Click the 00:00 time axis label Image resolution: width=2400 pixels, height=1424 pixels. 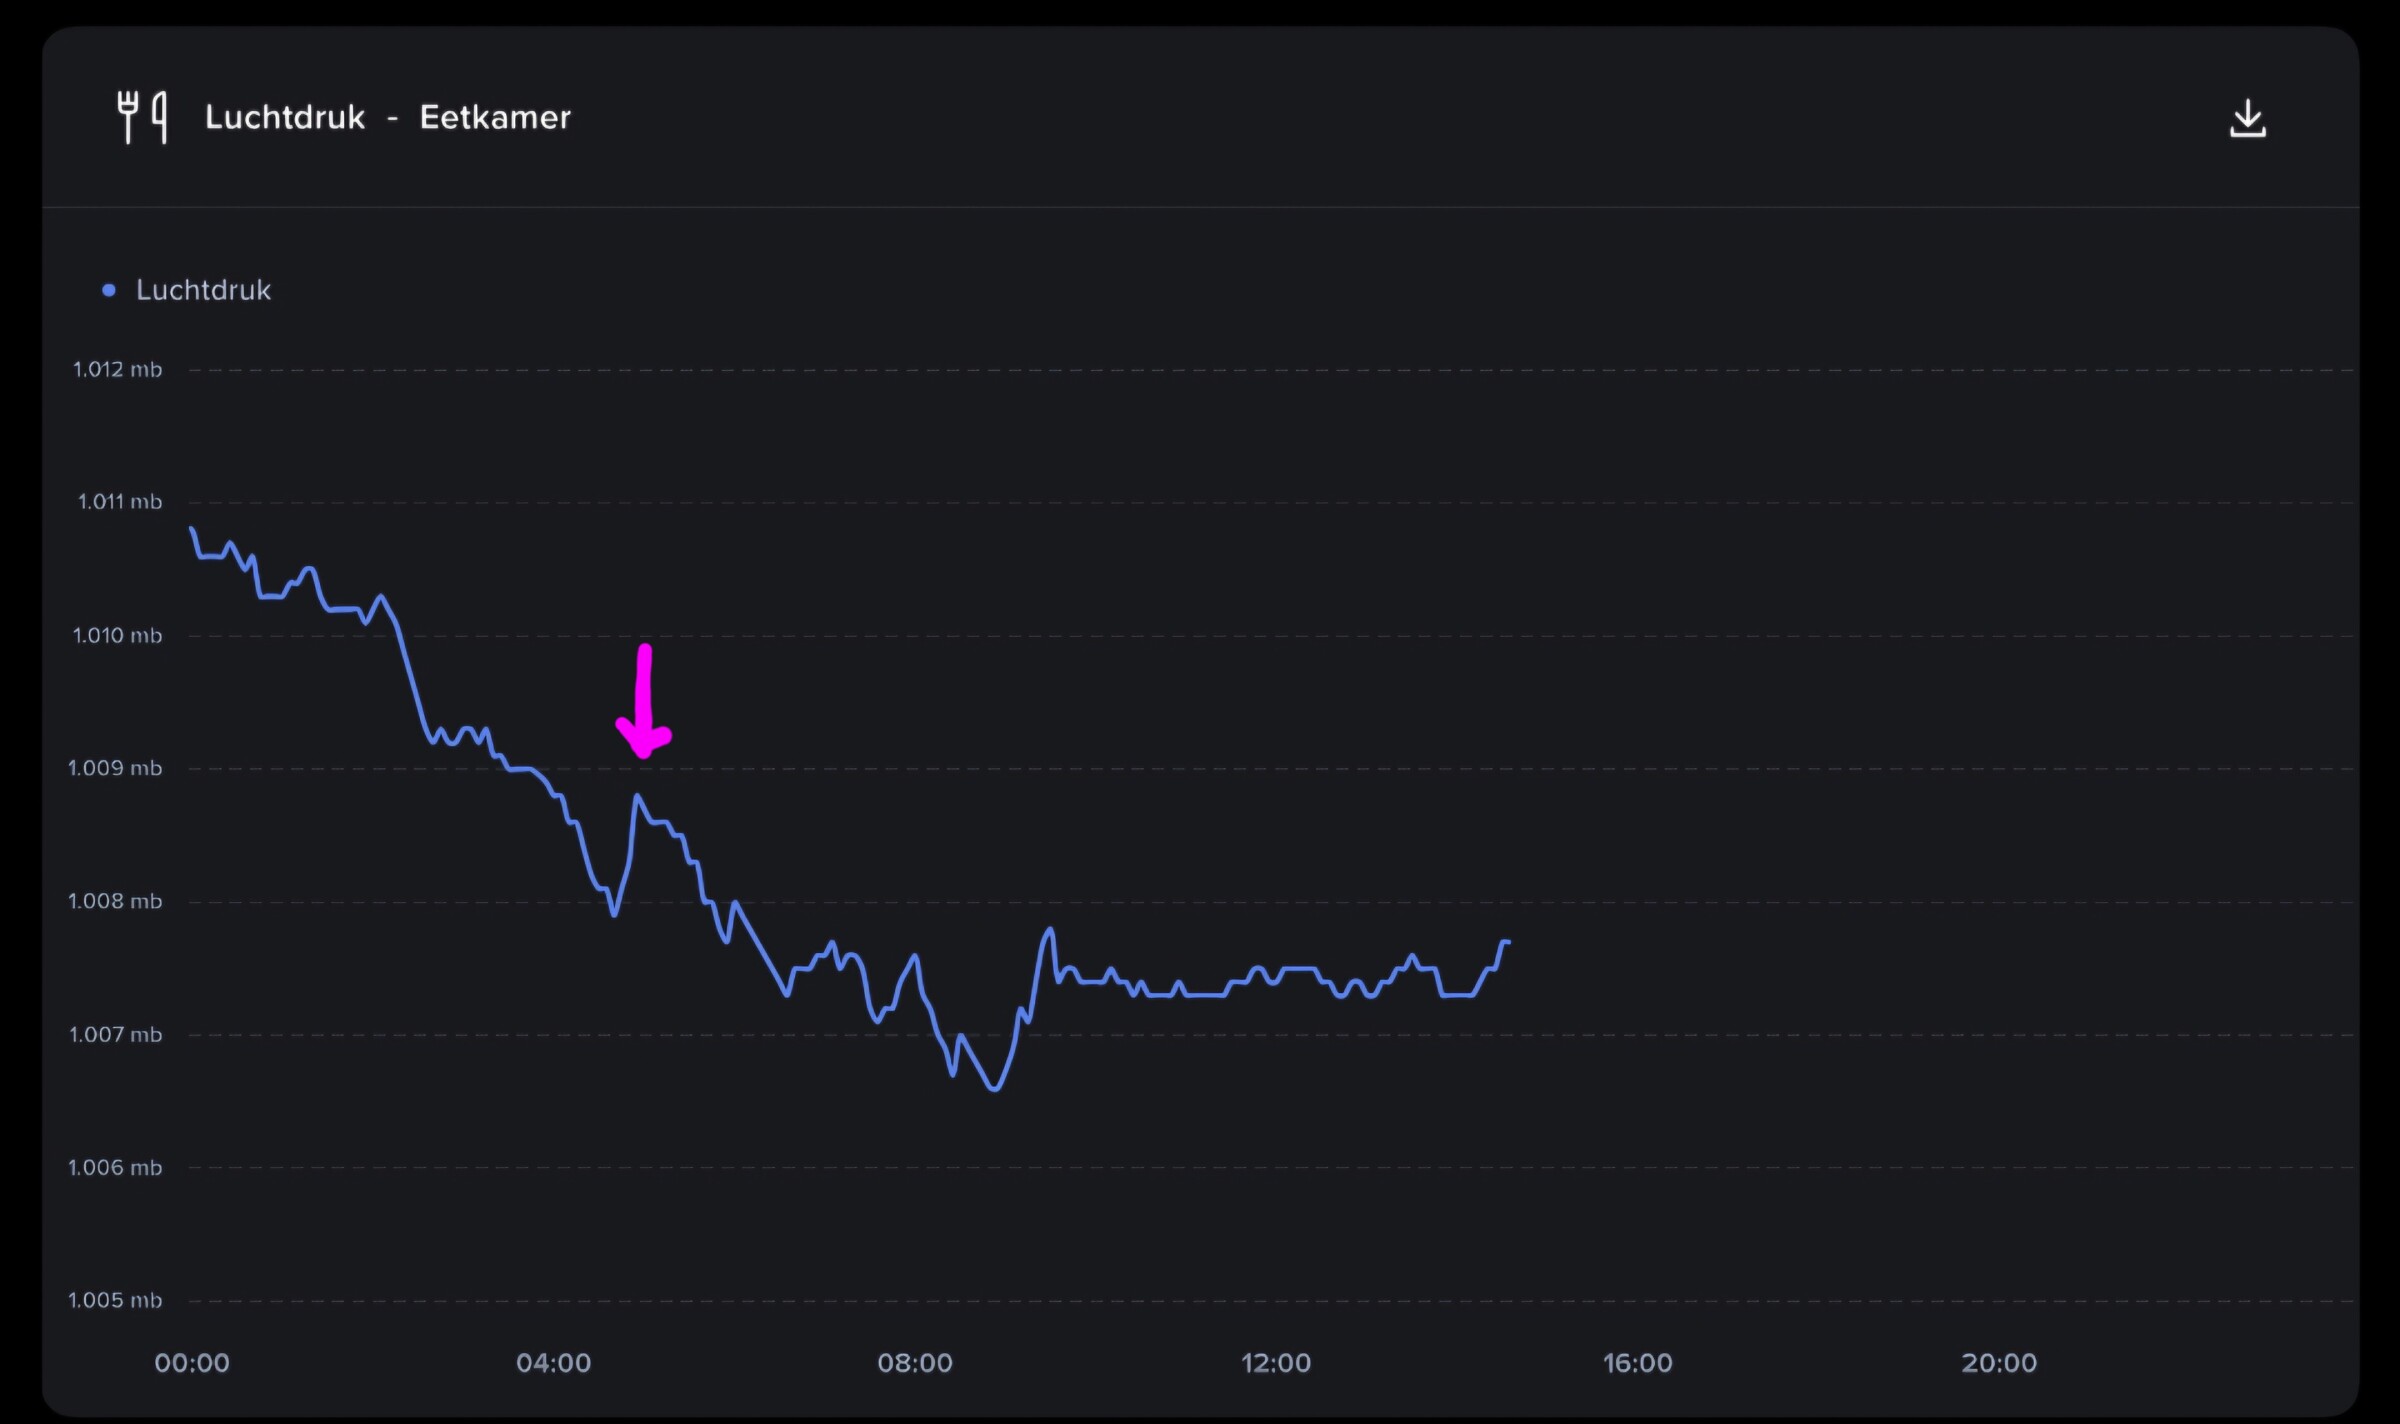[x=192, y=1362]
